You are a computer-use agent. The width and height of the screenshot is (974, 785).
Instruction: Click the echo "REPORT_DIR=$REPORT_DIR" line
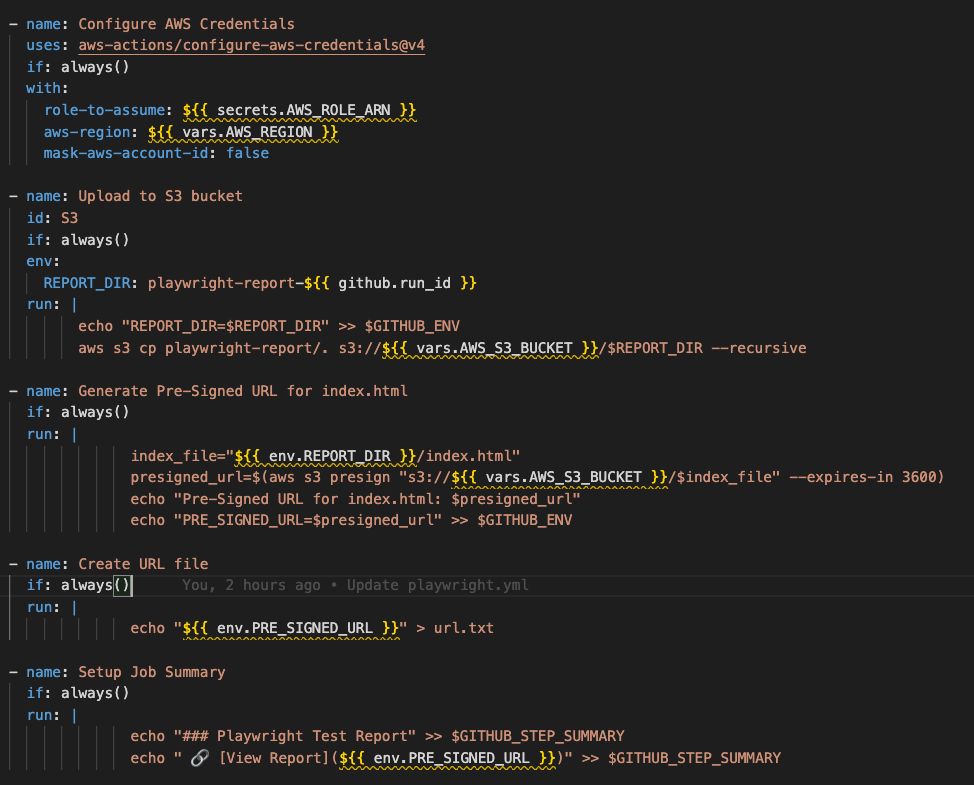(x=268, y=326)
